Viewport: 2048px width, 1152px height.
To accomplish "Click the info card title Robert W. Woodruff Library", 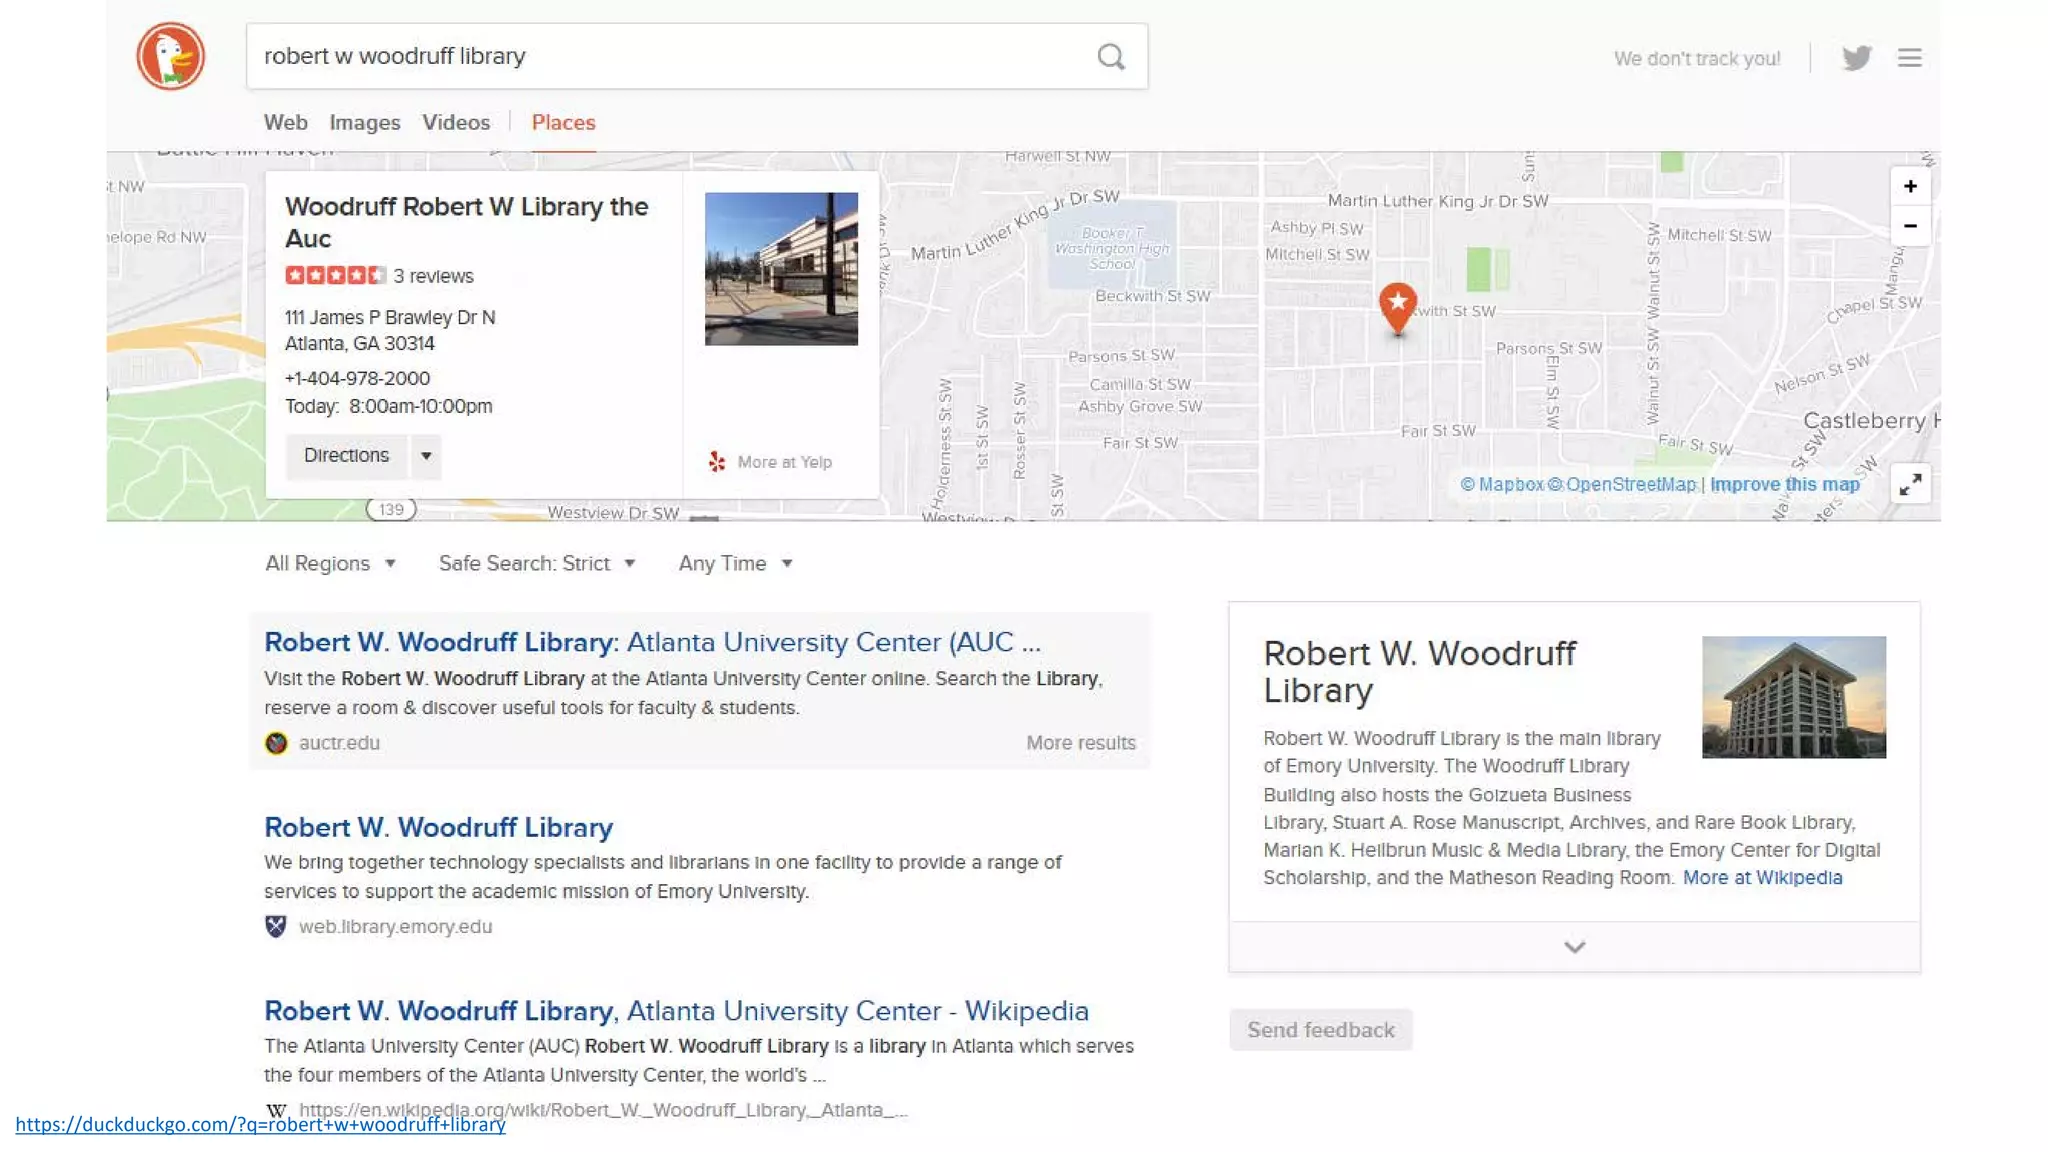I will coord(1419,672).
